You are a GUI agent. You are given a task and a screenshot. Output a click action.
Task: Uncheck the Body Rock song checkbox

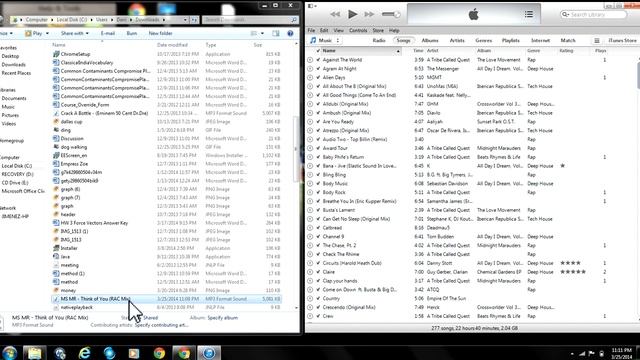[x=318, y=192]
